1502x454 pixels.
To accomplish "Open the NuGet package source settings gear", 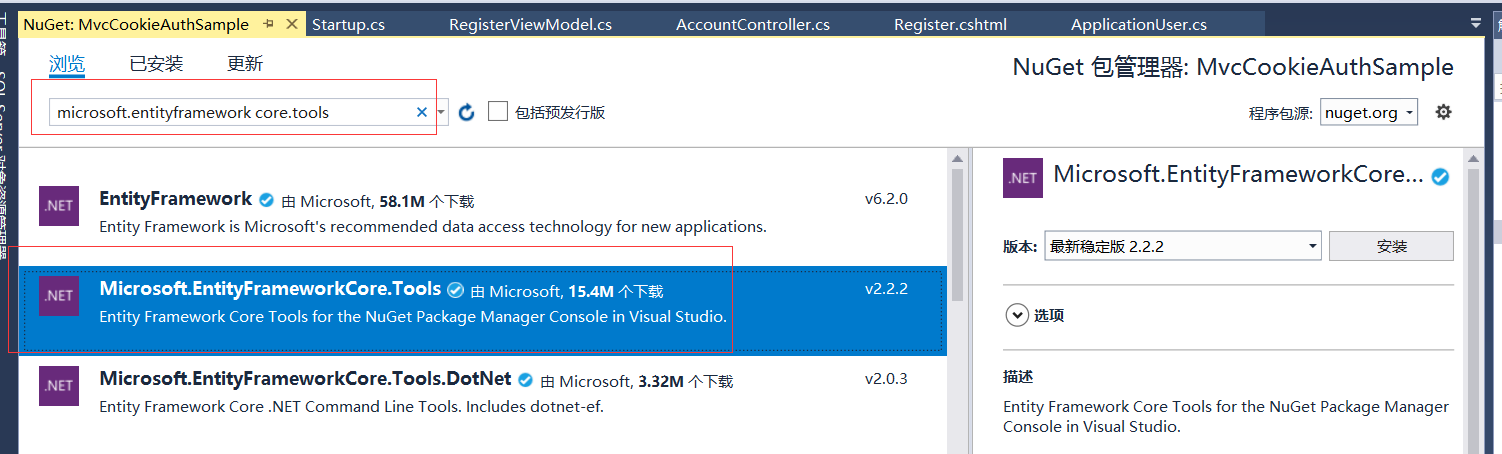I will 1443,112.
